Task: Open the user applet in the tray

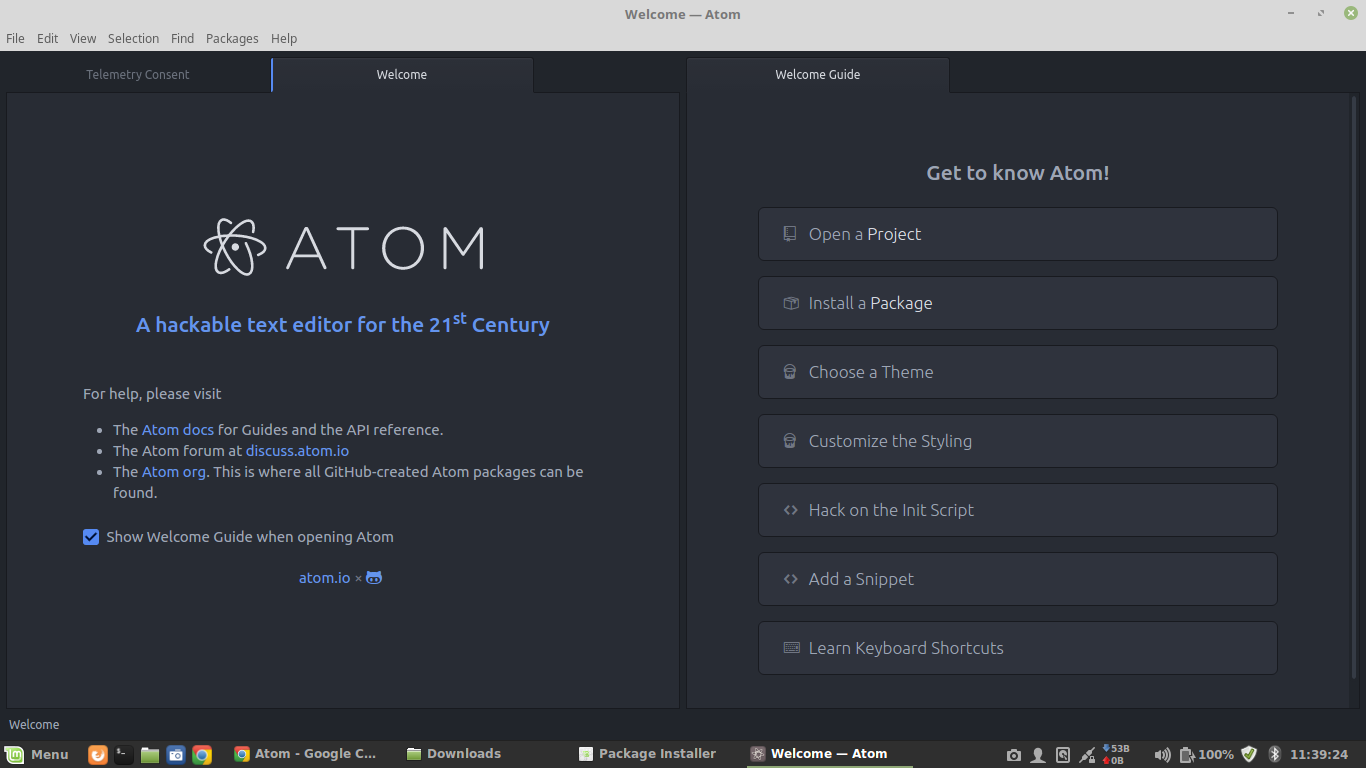Action: pos(1038,755)
